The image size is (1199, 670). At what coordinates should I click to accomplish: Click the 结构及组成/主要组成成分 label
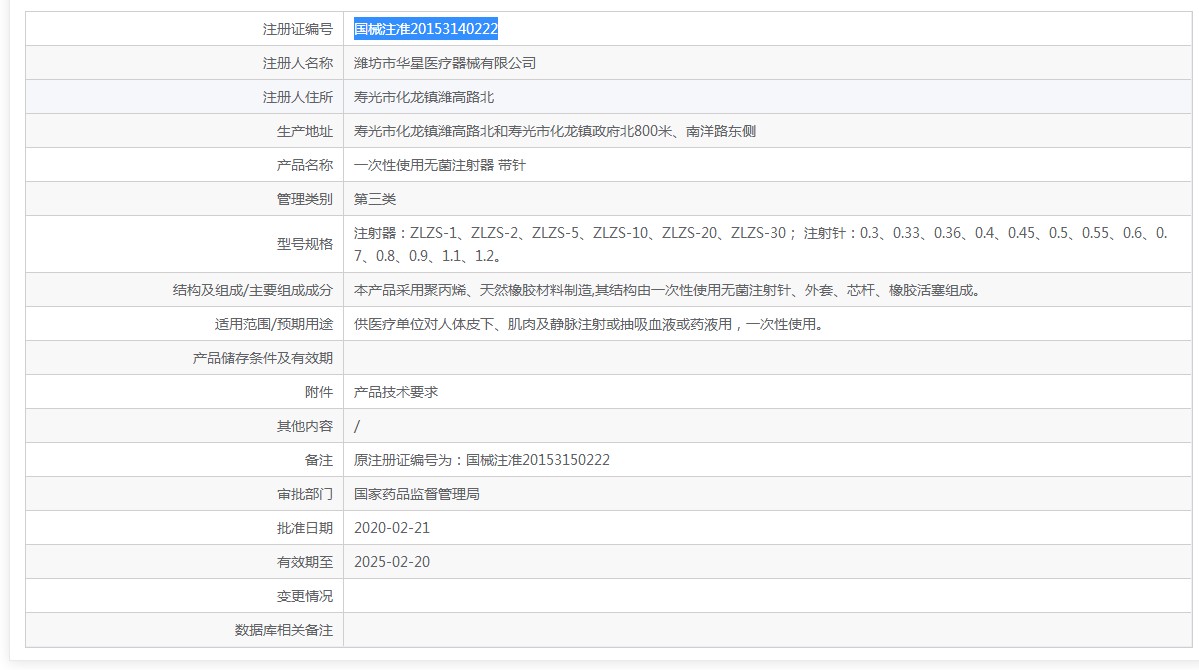point(252,290)
